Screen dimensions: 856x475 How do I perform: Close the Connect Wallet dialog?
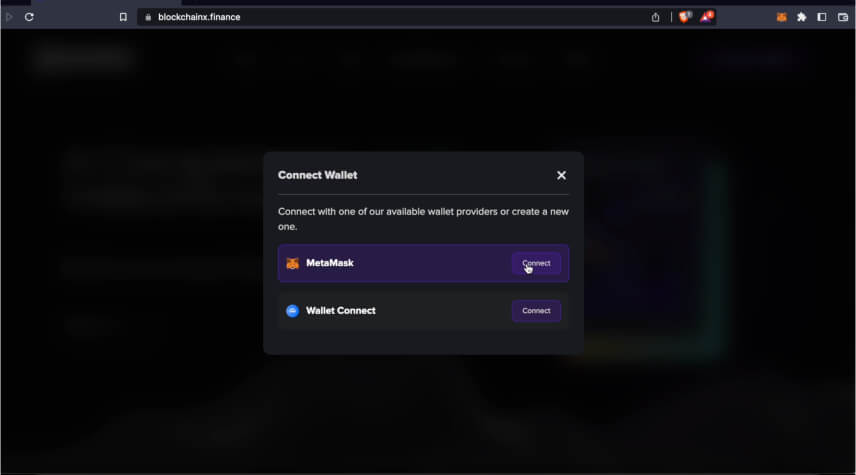(561, 175)
